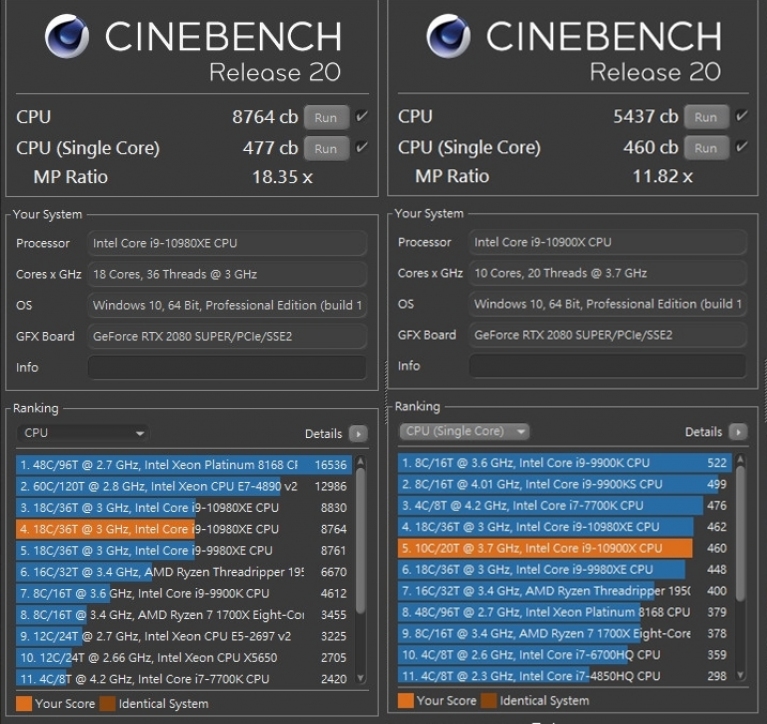This screenshot has height=724, width=767.
Task: Select the Ryzen Threadripper row scoring 400
Action: click(565, 591)
